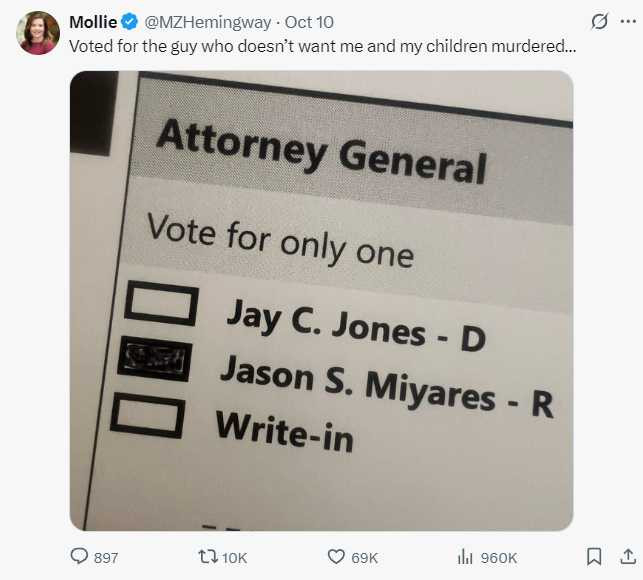This screenshot has width=643, height=580.
Task: Bookmark this post
Action: [594, 556]
